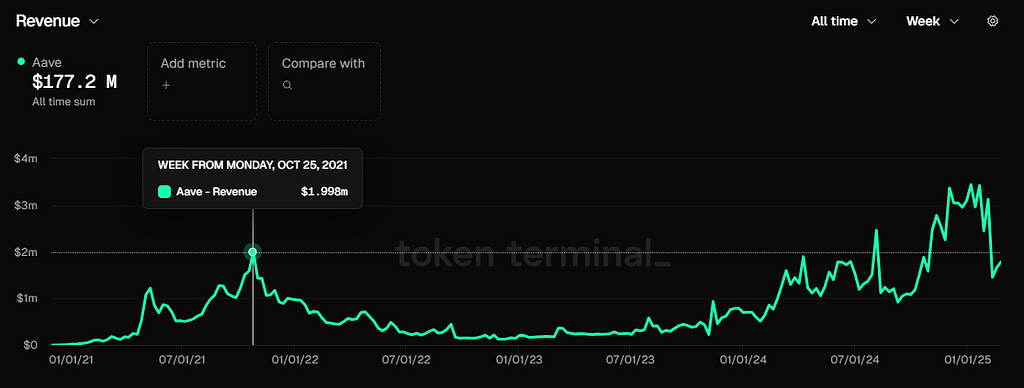This screenshot has height=388, width=1024.
Task: Click the Compare with card
Action: [x=325, y=82]
